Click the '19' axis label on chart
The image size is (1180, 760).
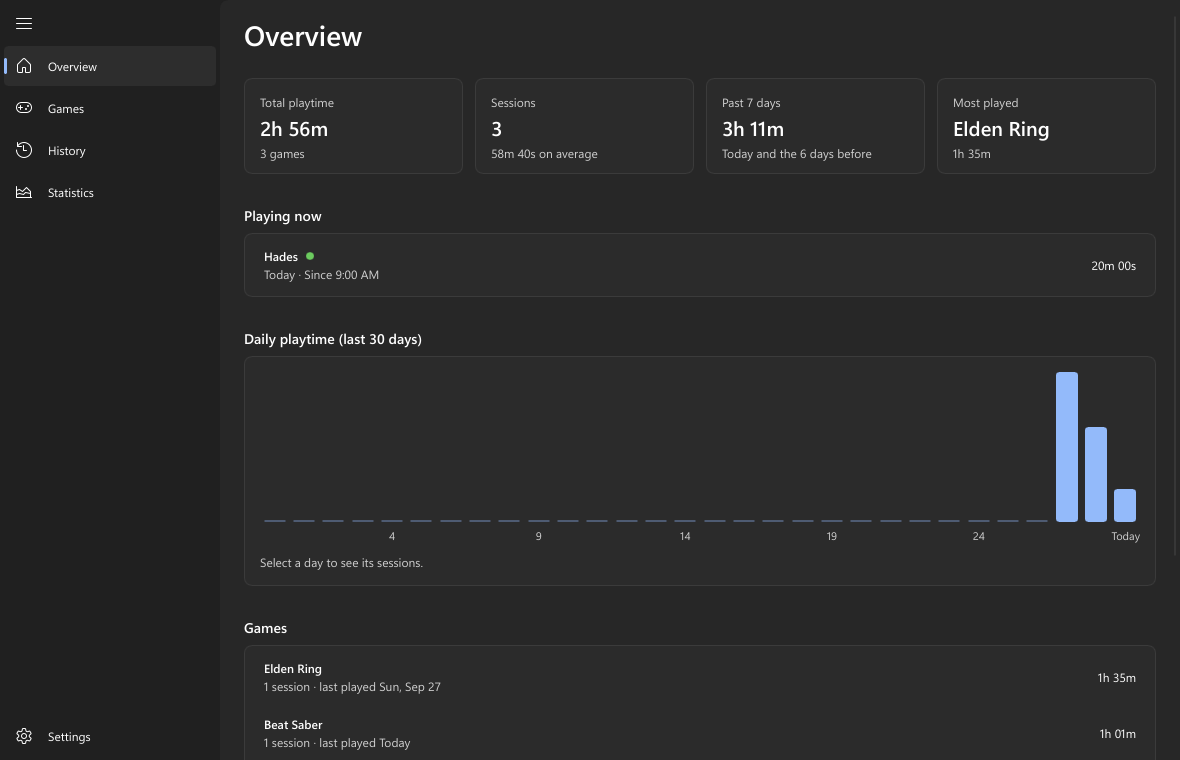coord(832,536)
